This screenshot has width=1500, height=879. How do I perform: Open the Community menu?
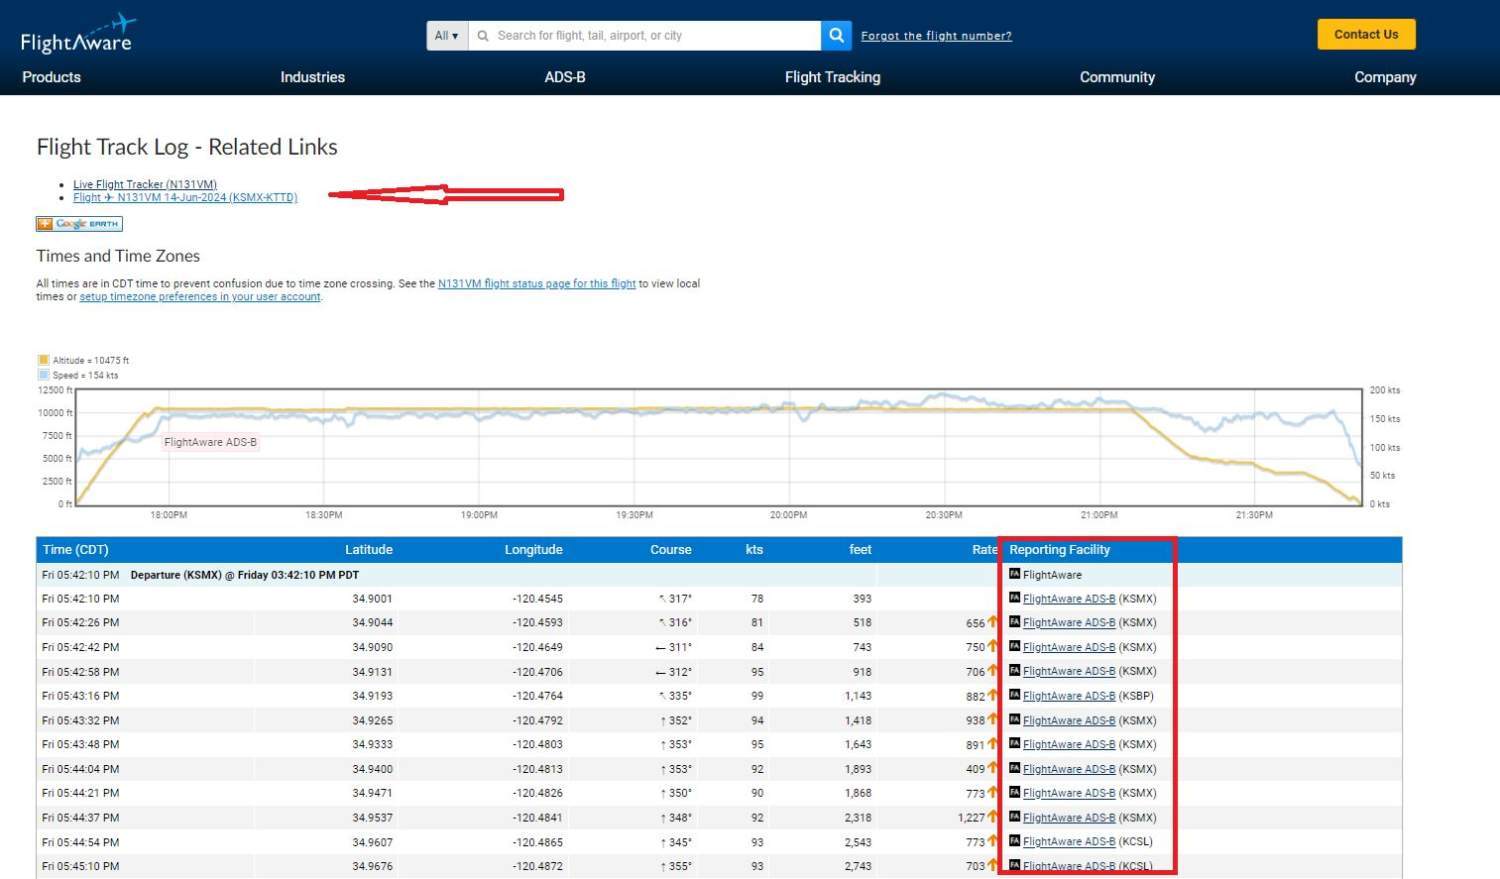(1117, 77)
